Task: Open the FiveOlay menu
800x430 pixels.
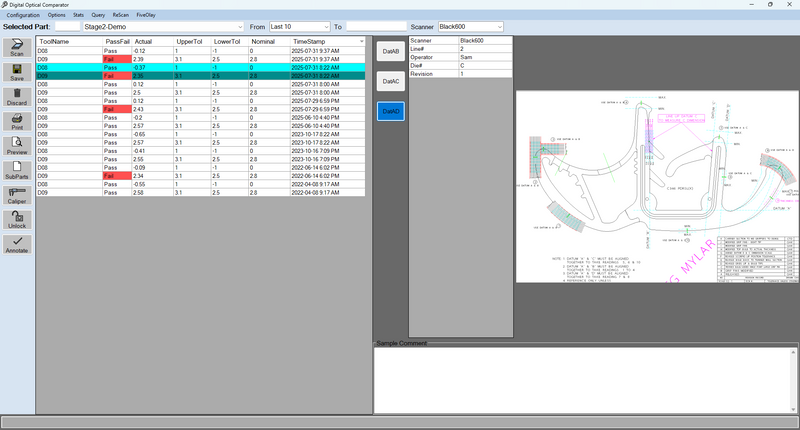Action: point(145,15)
